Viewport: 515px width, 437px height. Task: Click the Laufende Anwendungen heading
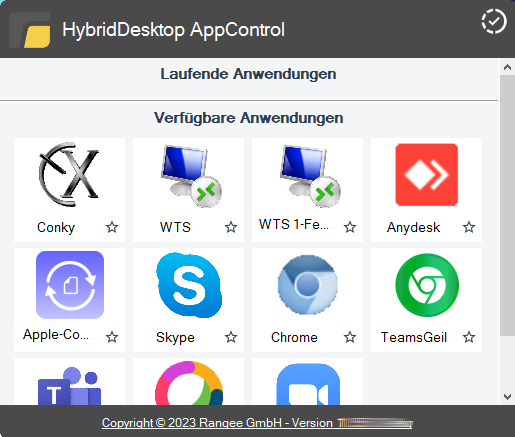(x=248, y=74)
